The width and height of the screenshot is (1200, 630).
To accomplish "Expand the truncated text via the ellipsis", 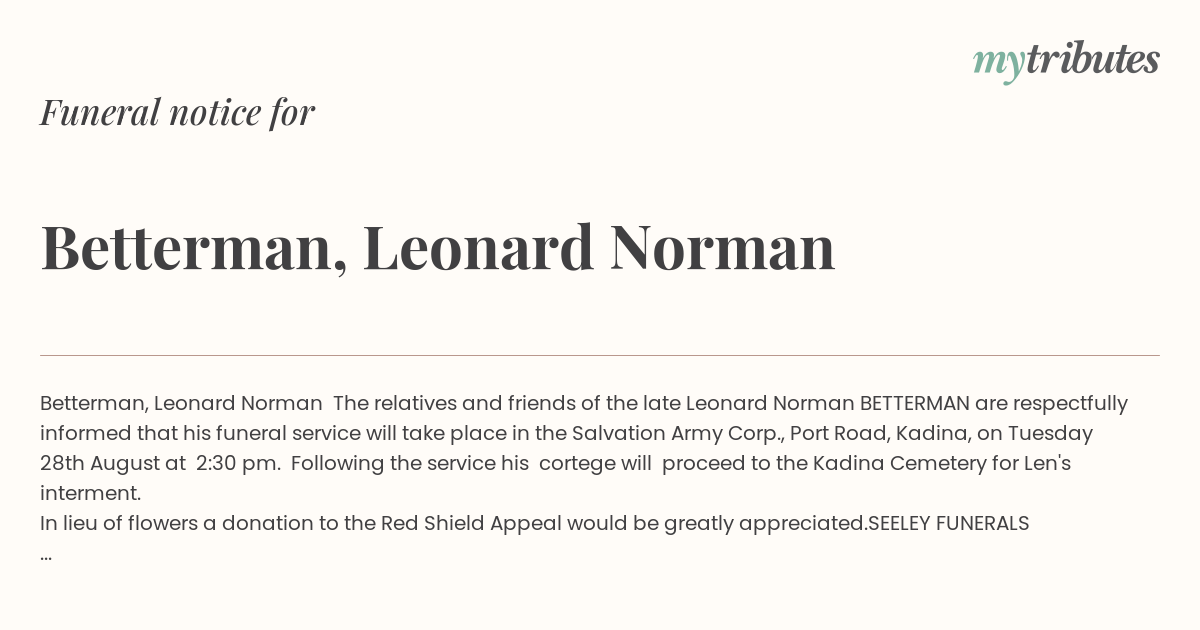I will [46, 556].
